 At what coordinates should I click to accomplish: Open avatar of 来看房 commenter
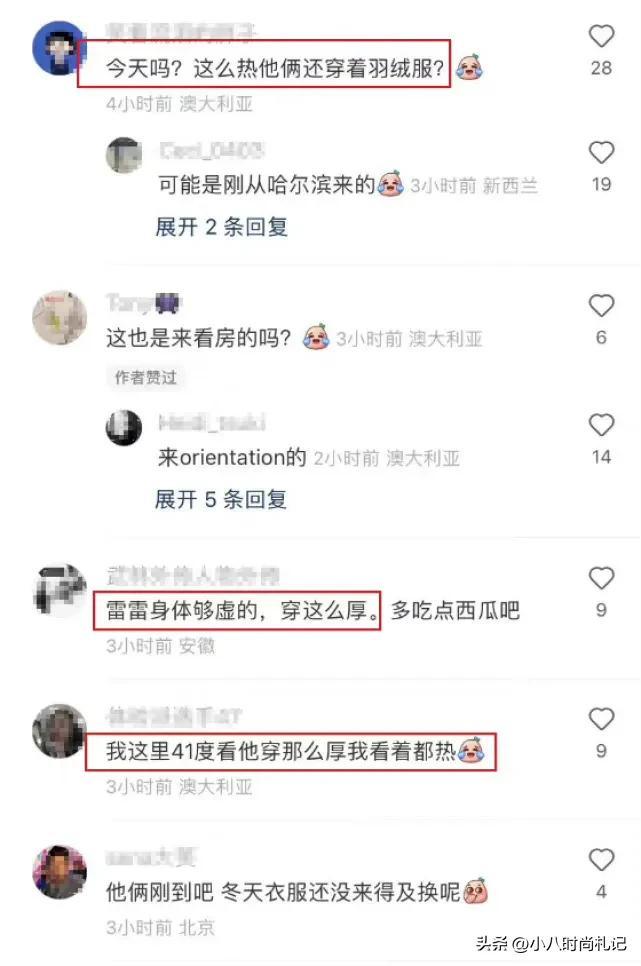coord(59,317)
